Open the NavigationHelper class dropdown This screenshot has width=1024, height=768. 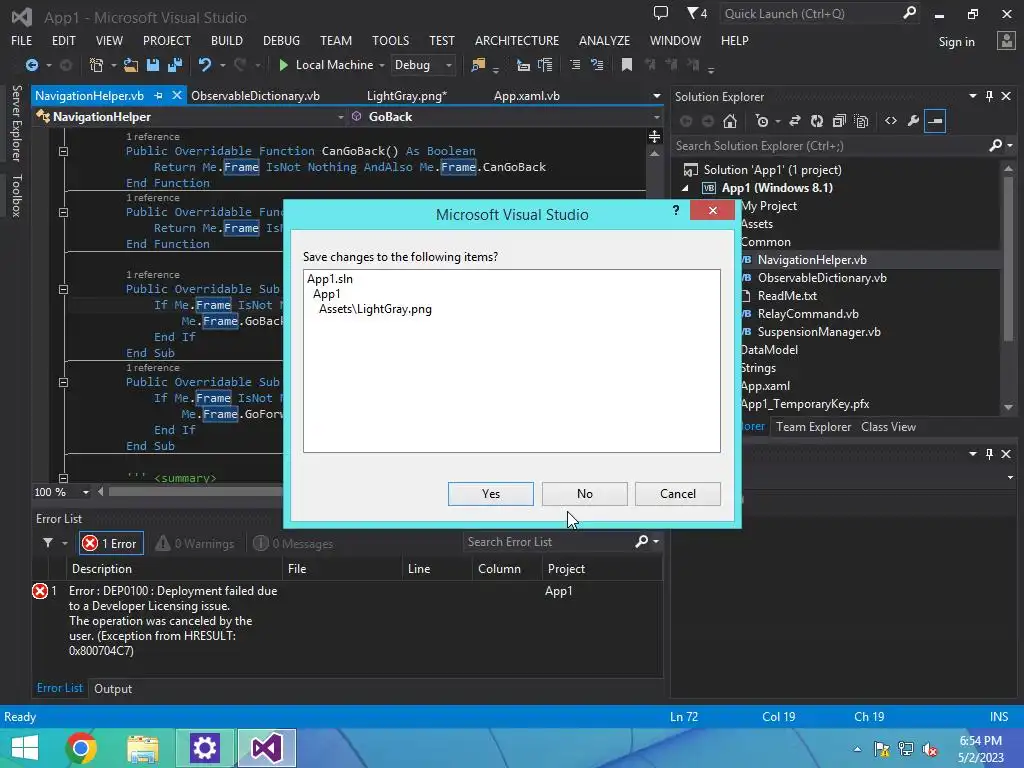click(x=340, y=117)
